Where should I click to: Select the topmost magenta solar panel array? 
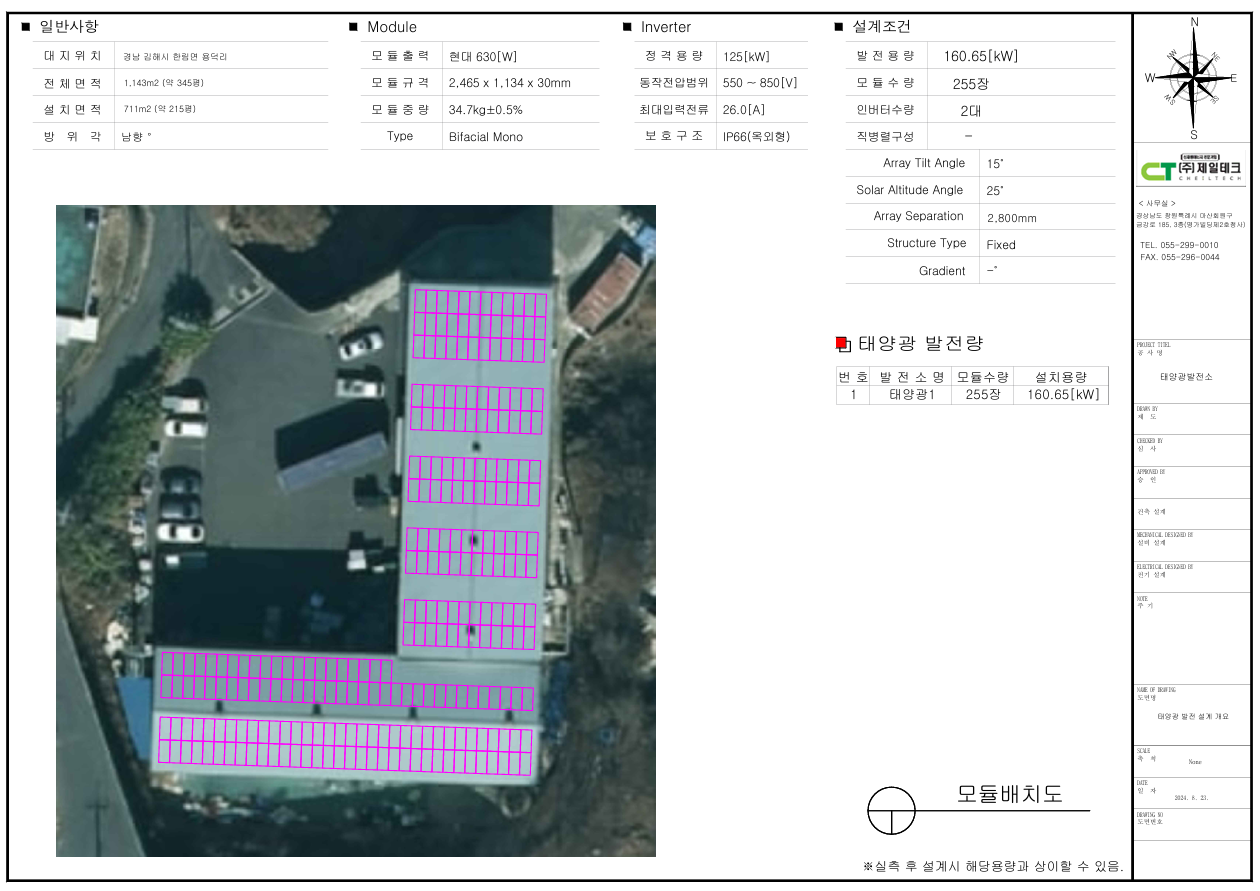480,325
